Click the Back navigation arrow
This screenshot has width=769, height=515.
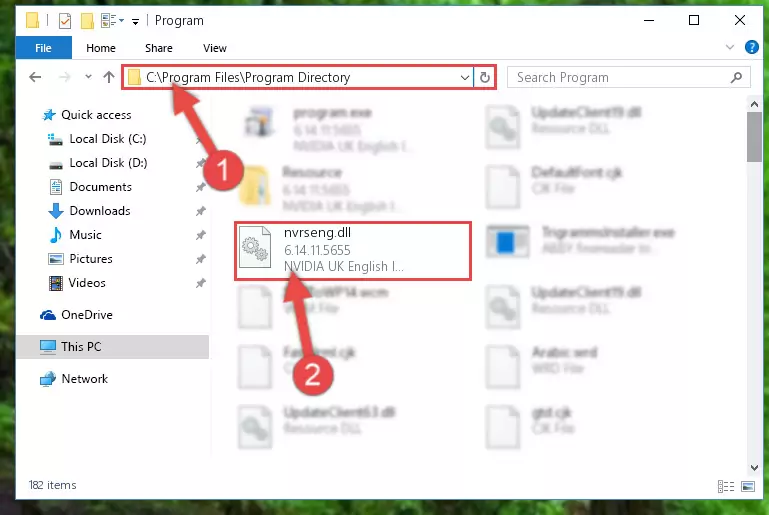tap(35, 77)
